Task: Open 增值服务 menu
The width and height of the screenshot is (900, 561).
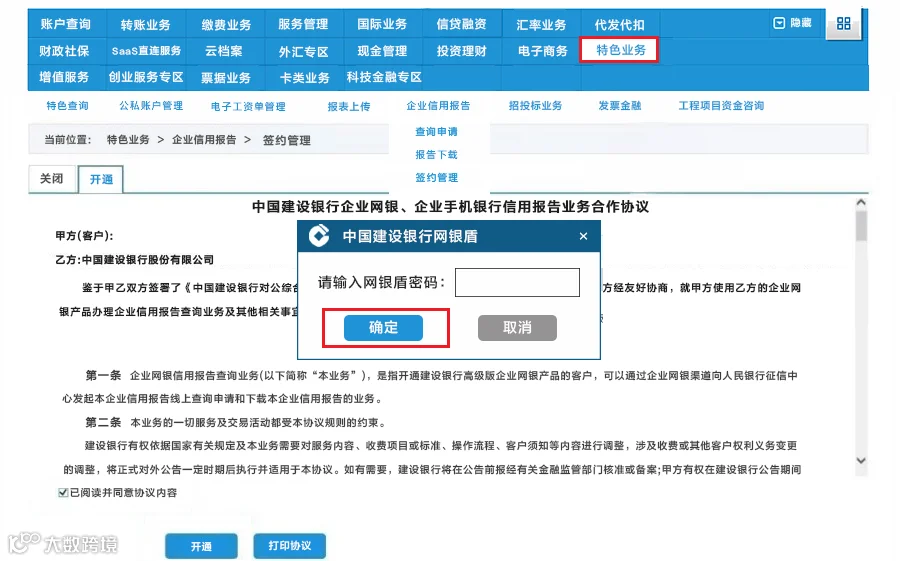Action: click(64, 77)
